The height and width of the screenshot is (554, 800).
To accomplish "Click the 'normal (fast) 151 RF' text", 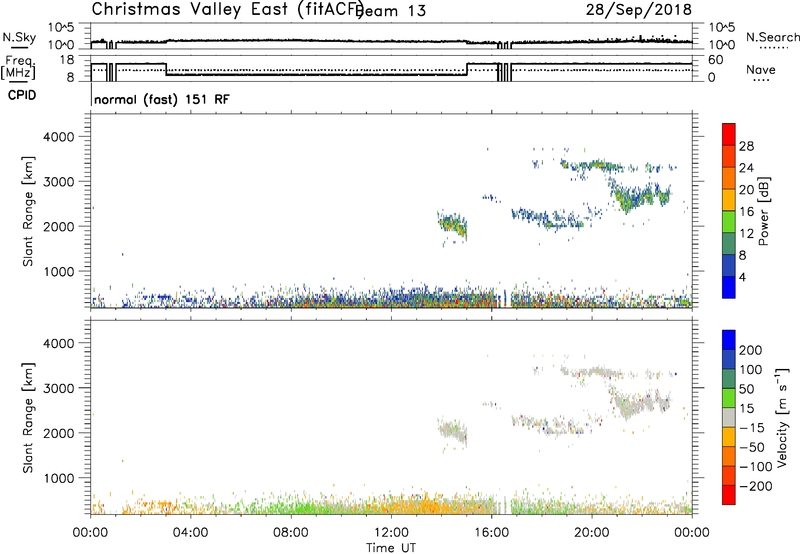I will (x=162, y=99).
